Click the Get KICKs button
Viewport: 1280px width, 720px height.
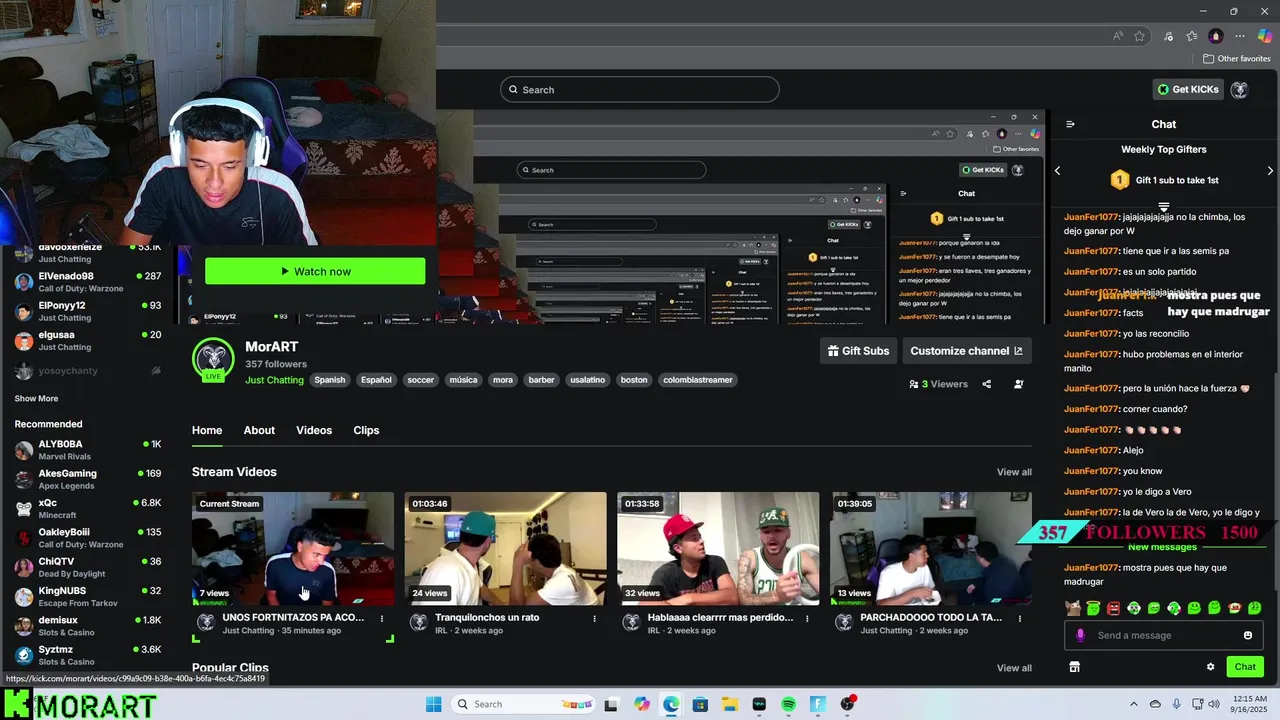[x=1188, y=89]
